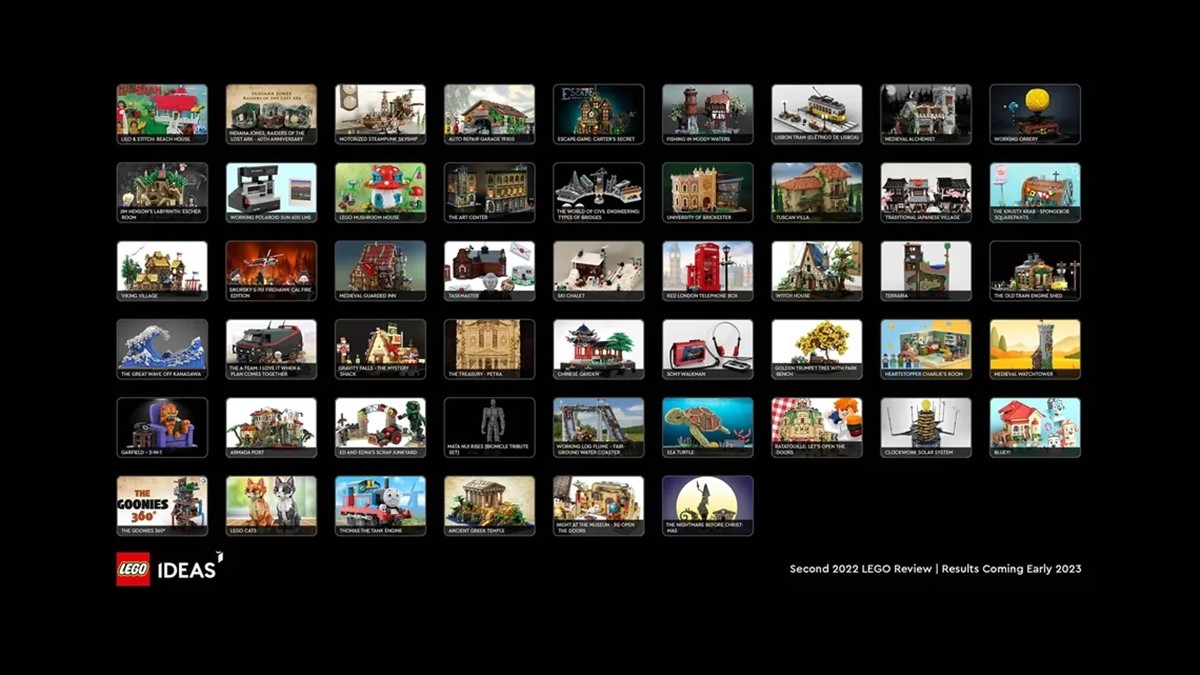The image size is (1200, 675).
Task: Open the Sea Turtle thumbnail
Action: click(708, 428)
